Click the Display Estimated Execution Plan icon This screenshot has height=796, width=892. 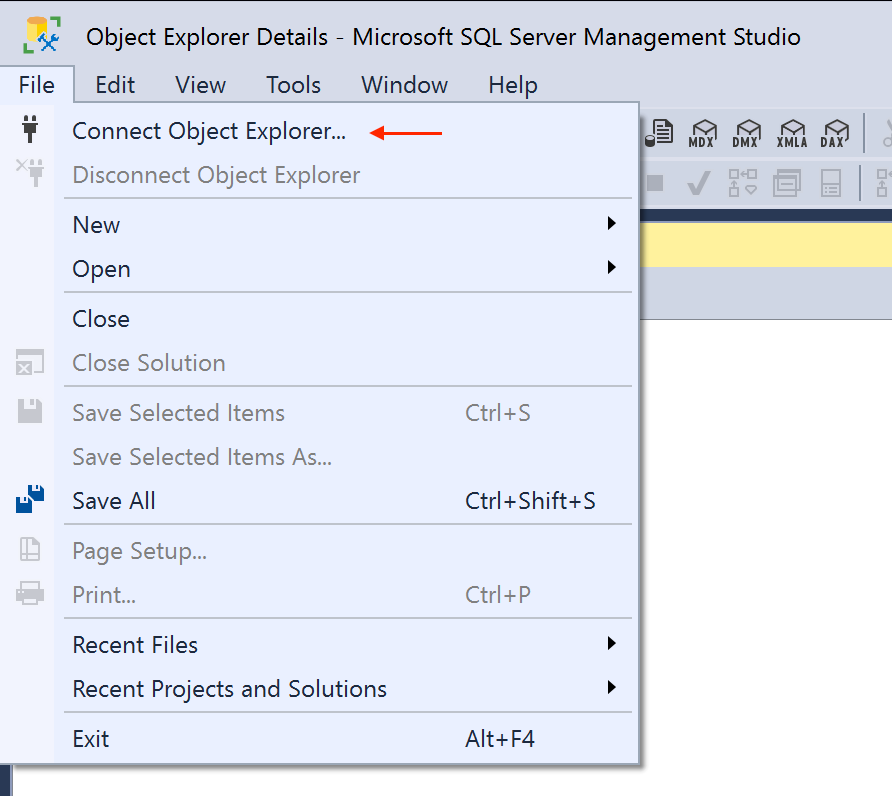[x=743, y=183]
